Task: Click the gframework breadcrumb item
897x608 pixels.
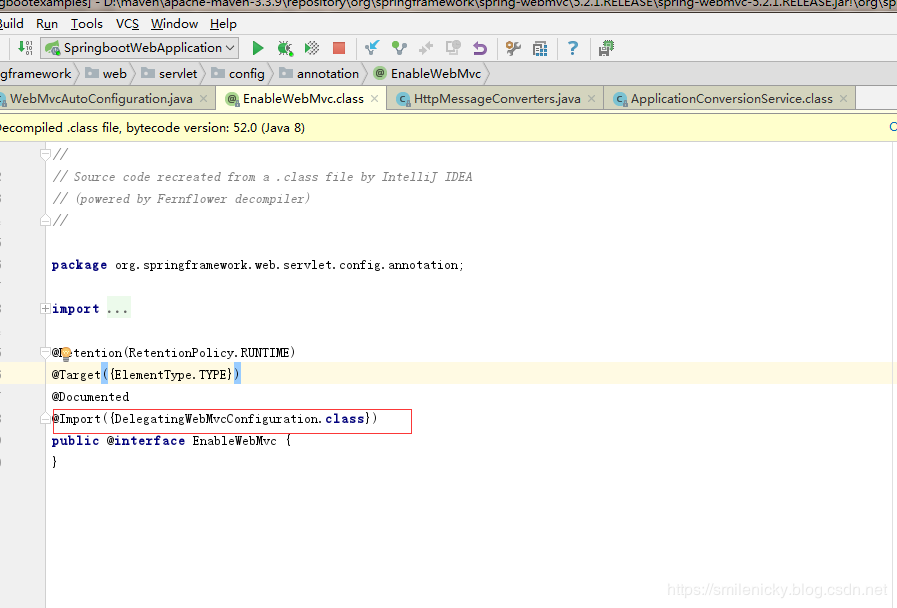Action: click(35, 74)
